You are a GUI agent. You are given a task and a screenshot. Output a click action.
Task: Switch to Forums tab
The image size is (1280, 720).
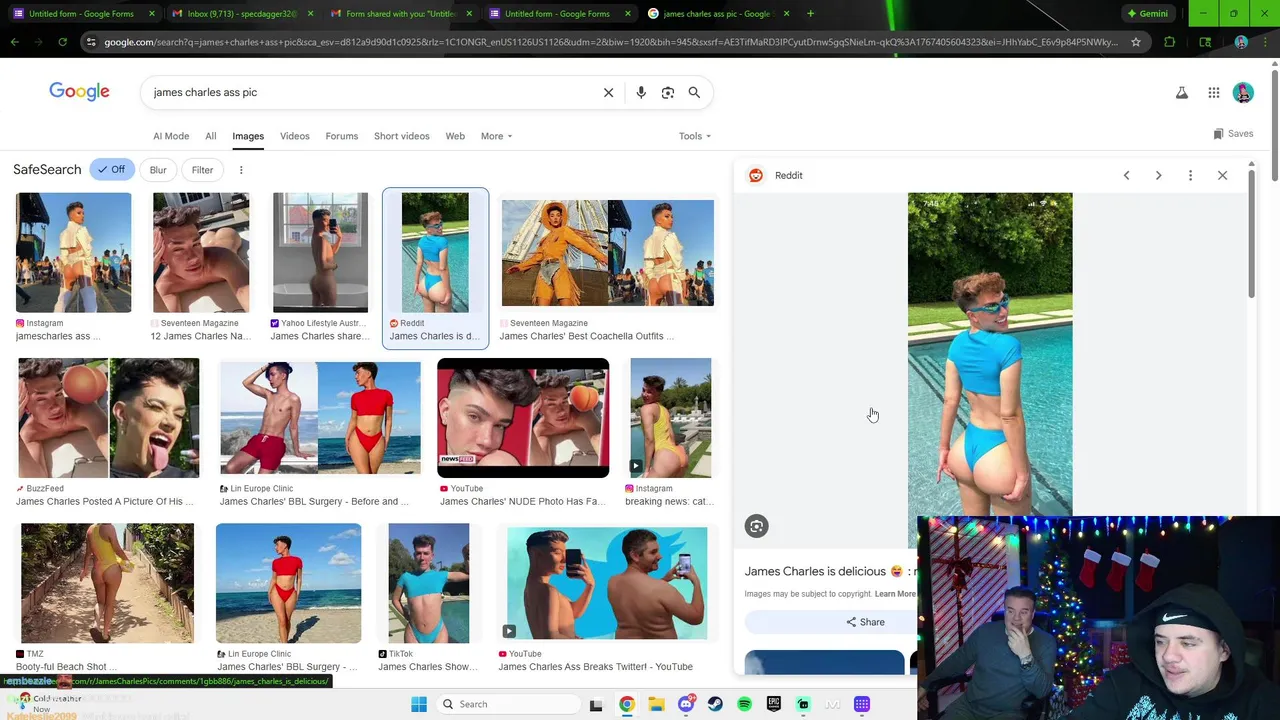pyautogui.click(x=341, y=136)
